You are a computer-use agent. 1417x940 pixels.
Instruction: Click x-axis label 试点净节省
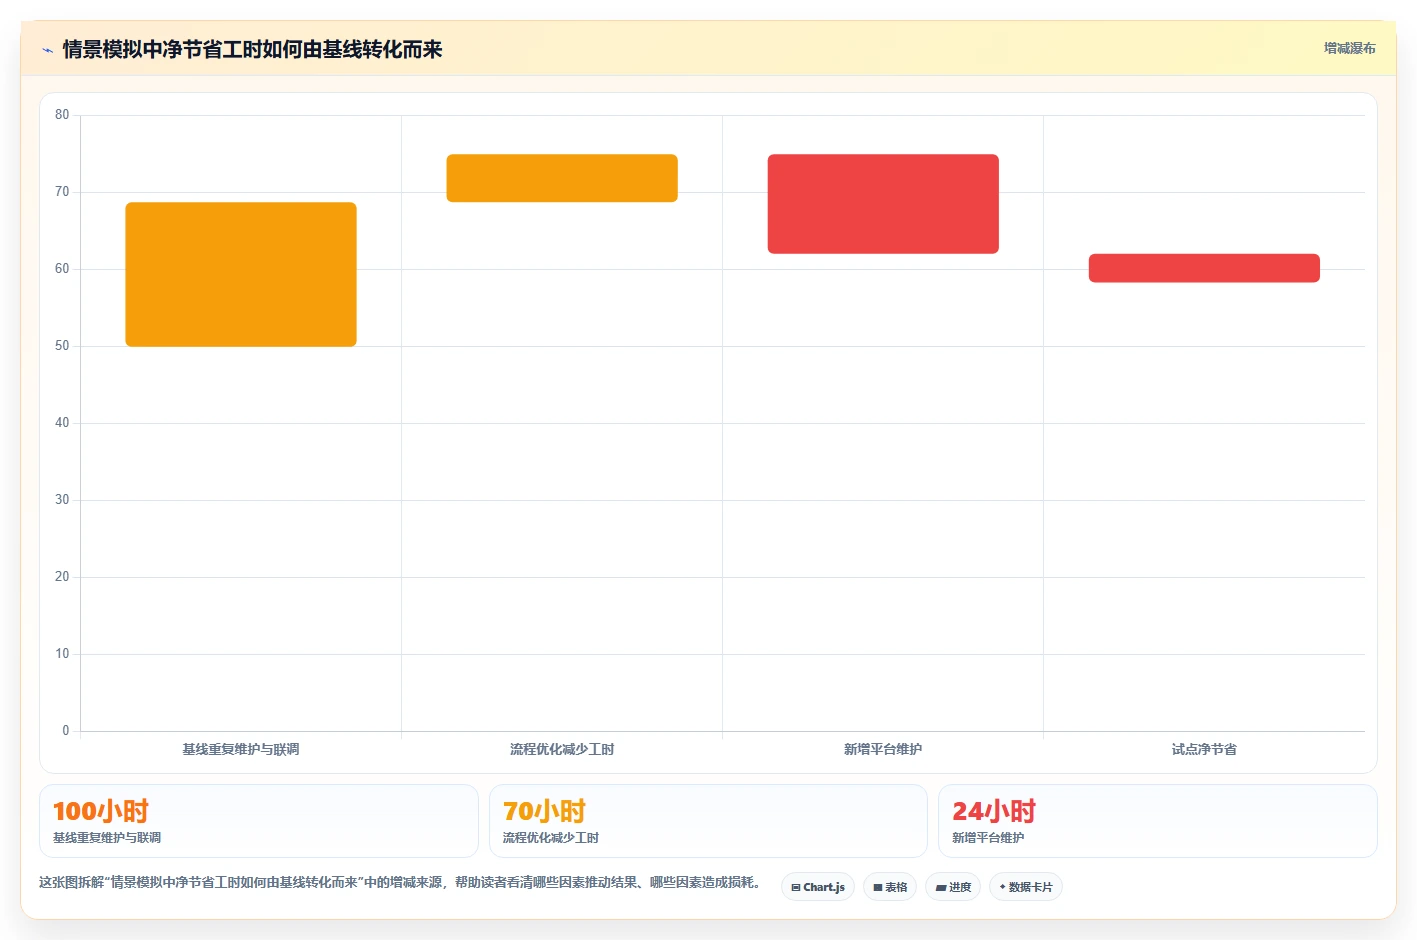click(x=1204, y=749)
